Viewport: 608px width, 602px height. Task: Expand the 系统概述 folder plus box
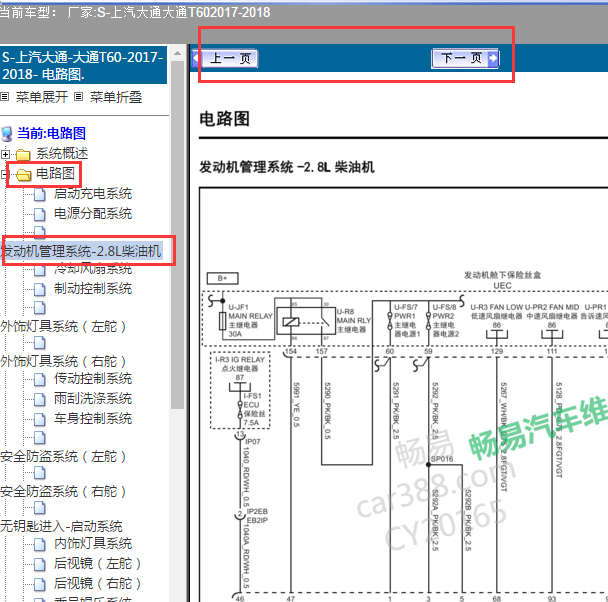click(5, 154)
